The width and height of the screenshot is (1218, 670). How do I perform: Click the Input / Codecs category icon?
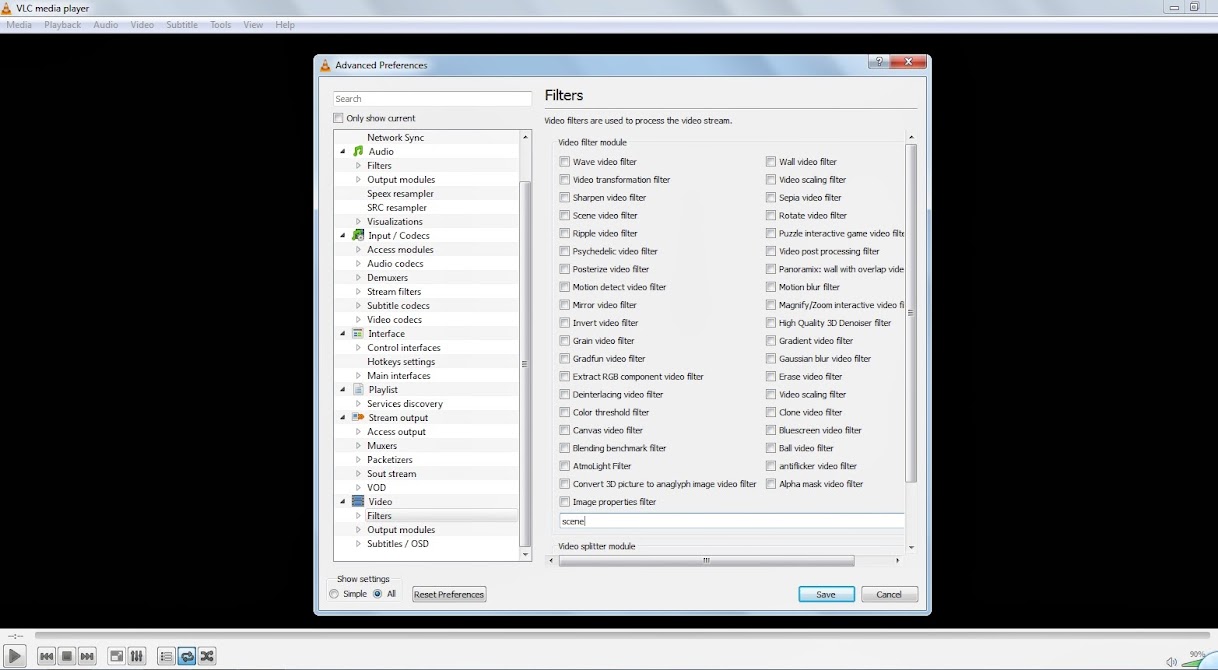[x=358, y=235]
